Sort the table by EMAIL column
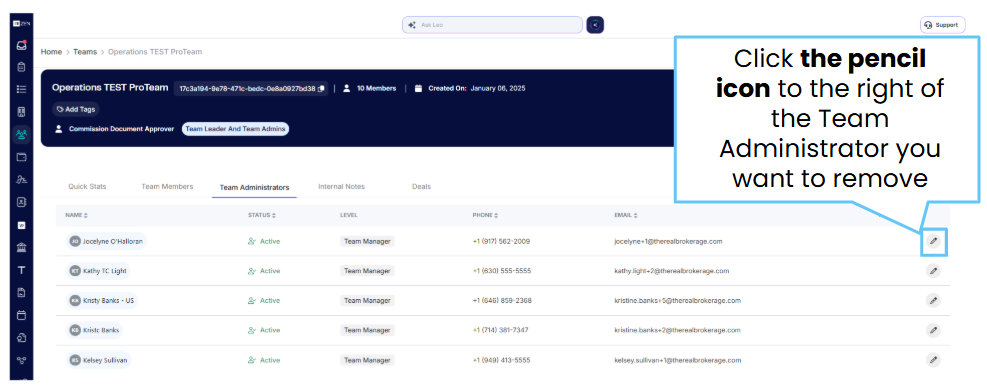Screen dimensions: 987x389 [x=626, y=215]
